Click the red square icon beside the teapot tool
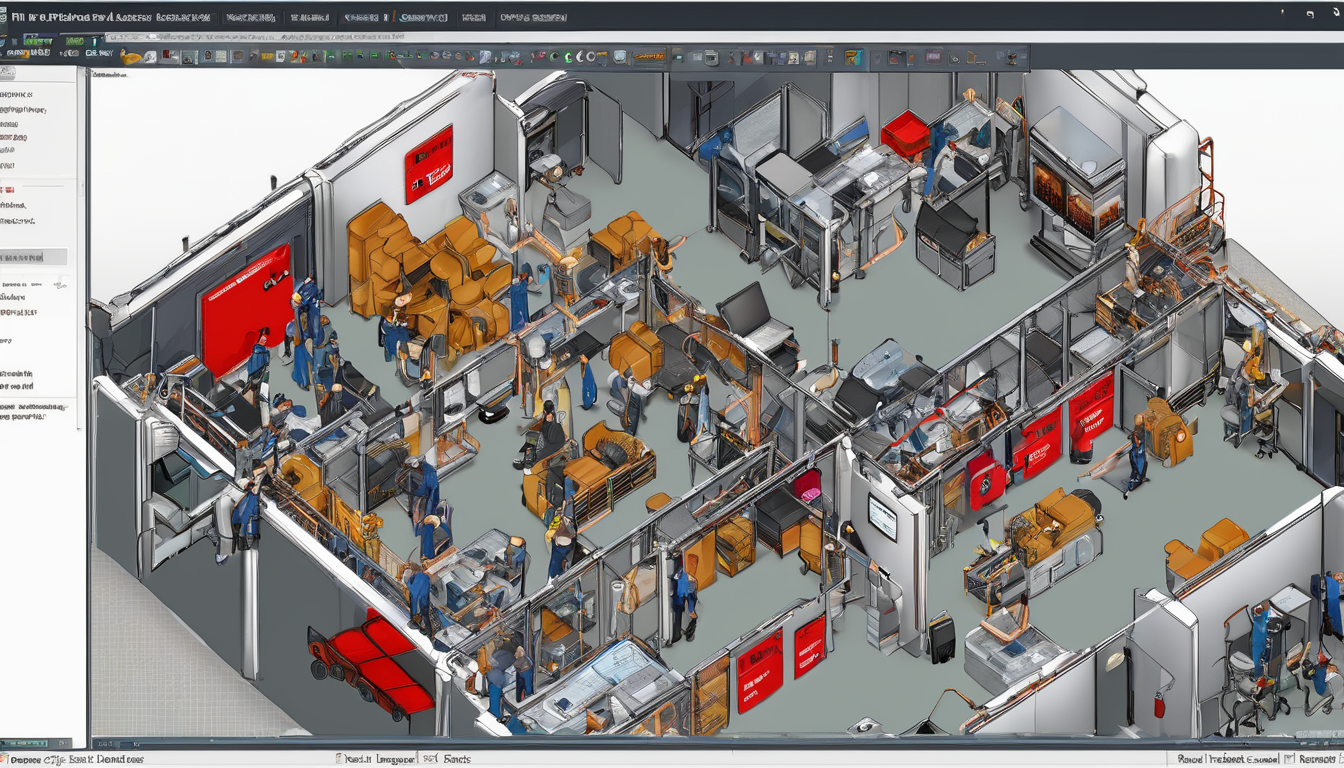The width and height of the screenshot is (1344, 768). (167, 54)
